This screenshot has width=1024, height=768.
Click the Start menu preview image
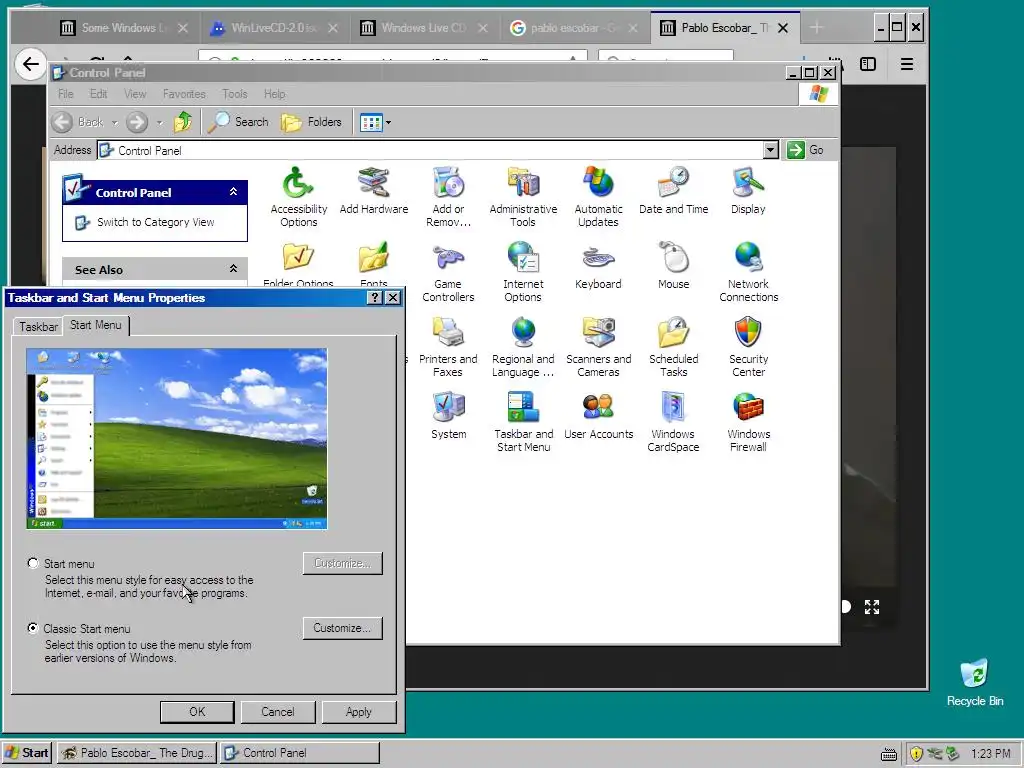(176, 438)
